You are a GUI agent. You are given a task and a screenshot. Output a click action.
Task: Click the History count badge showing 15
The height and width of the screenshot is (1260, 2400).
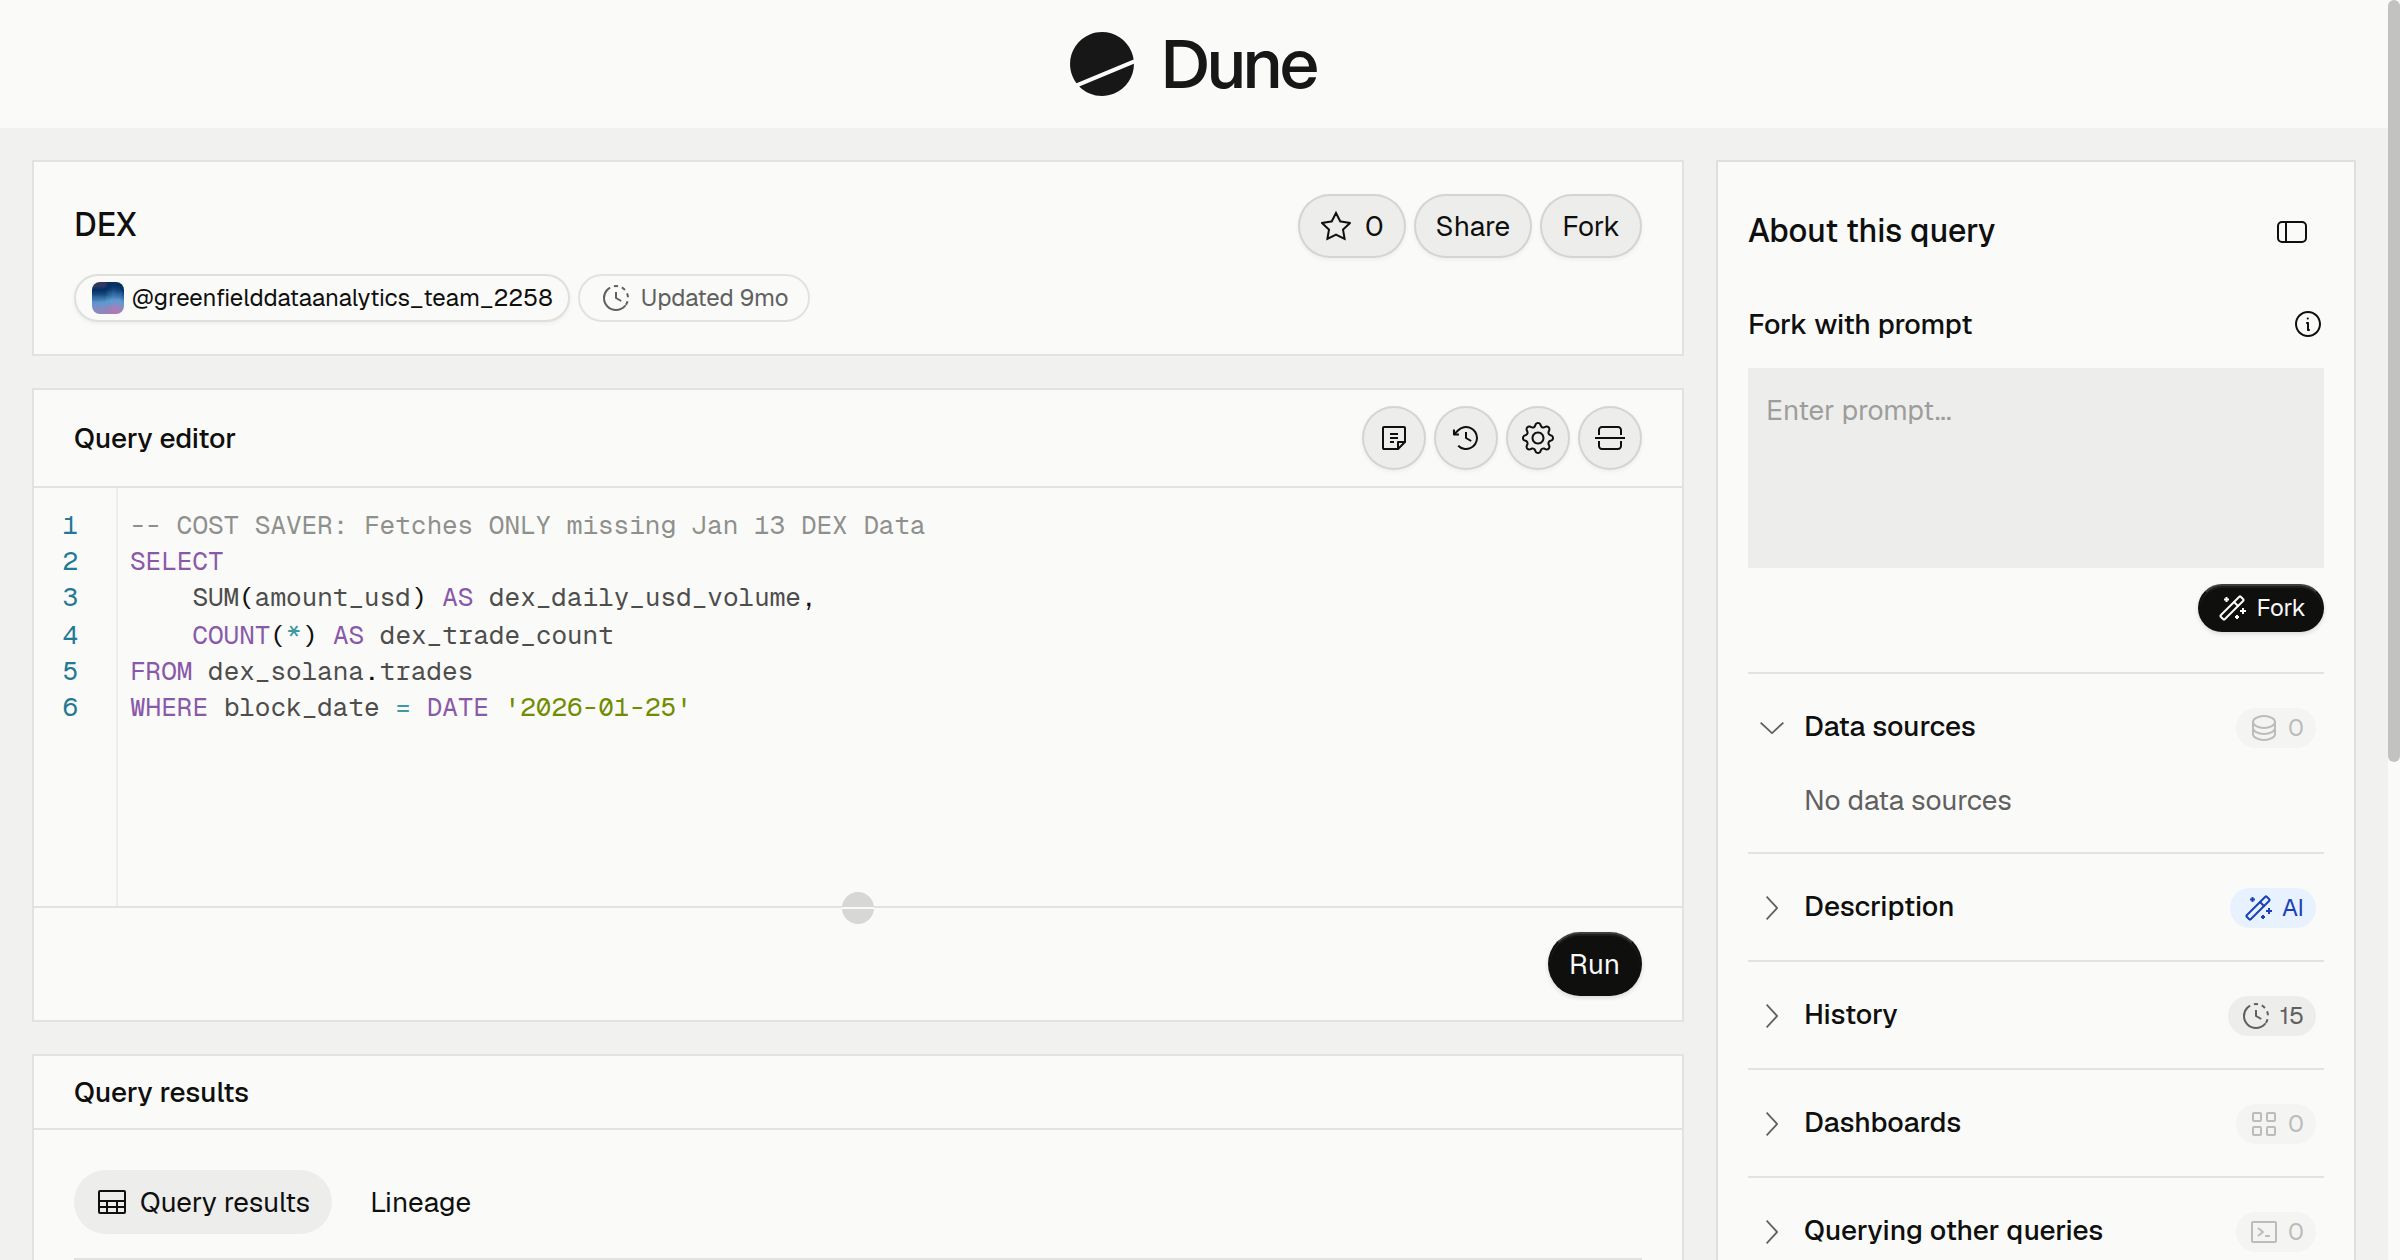pyautogui.click(x=2272, y=1015)
